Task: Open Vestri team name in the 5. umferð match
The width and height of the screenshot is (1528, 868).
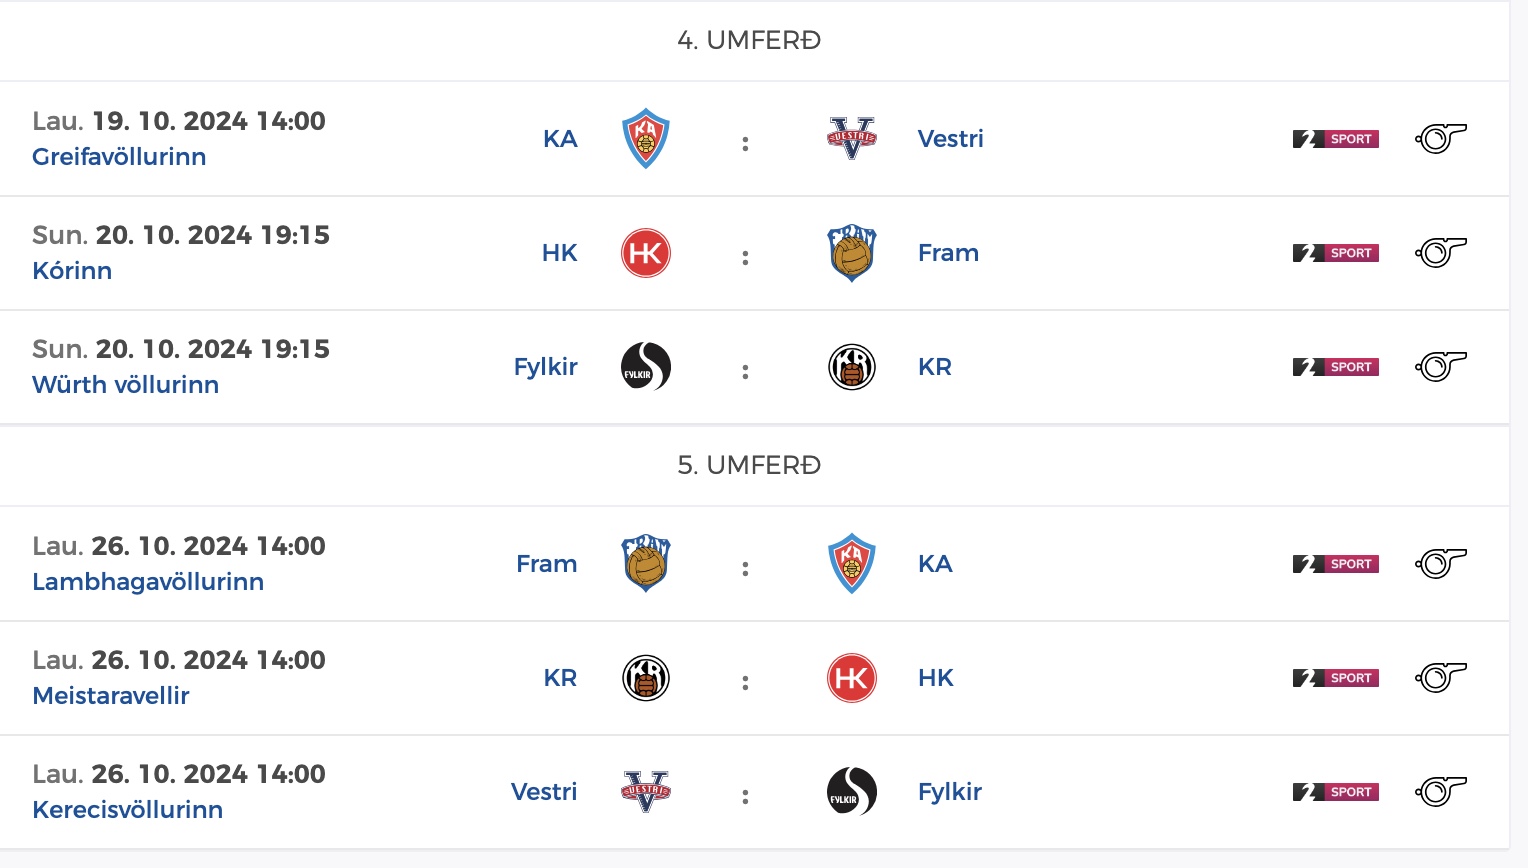Action: pos(544,792)
